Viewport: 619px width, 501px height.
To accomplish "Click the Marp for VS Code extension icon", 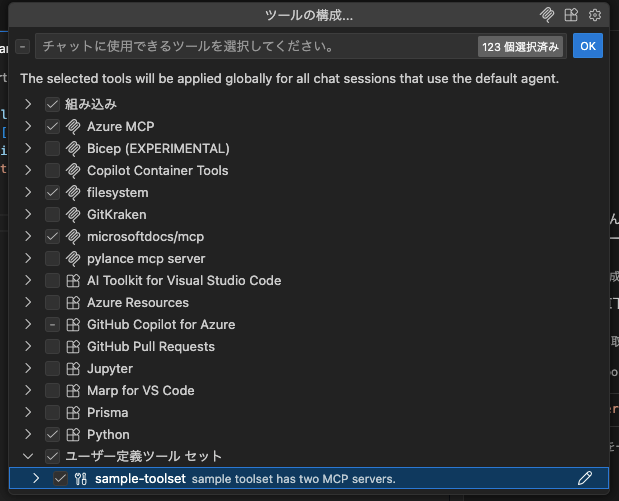I will coord(73,391).
